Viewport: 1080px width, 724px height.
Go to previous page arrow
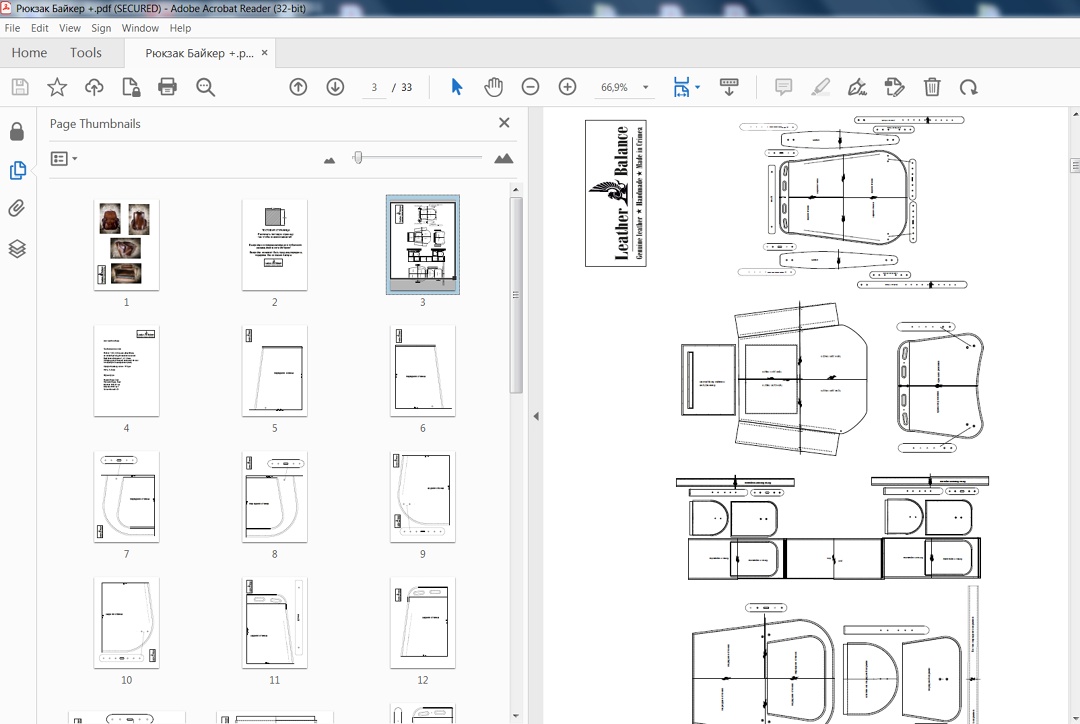click(x=298, y=87)
